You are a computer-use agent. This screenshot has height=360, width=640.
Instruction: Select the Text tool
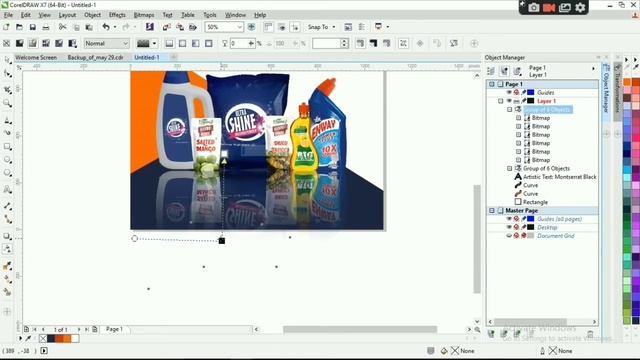[7, 189]
